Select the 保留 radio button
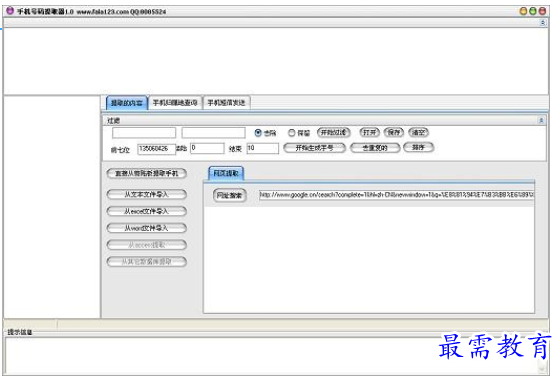The height and width of the screenshot is (378, 560). [291, 133]
